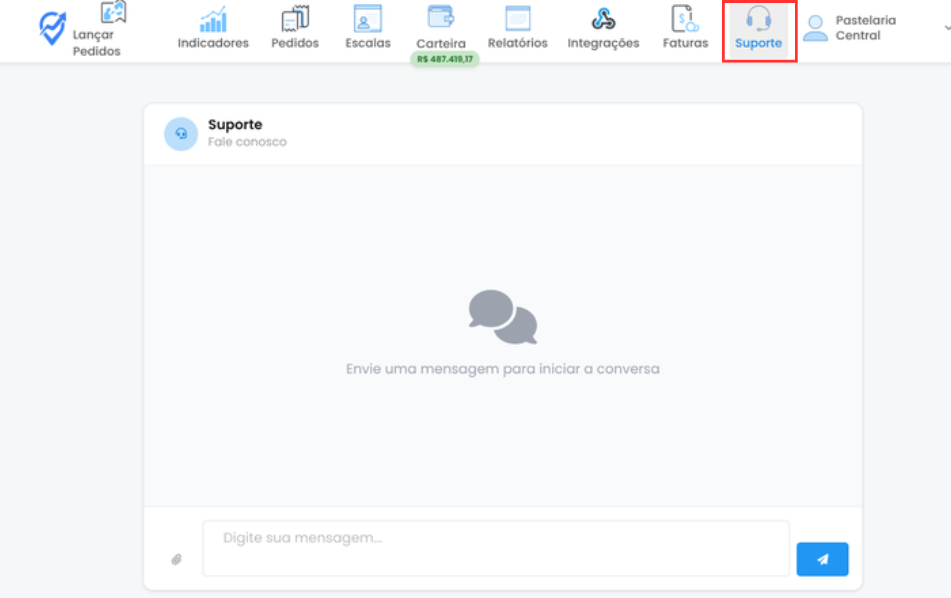The image size is (951, 598).
Task: Open Integrações via the webhook icon
Action: click(603, 20)
